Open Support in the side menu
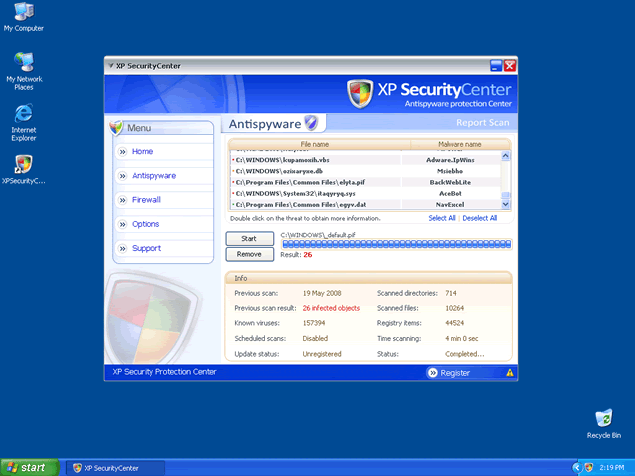Screen dimensions: 635x476 pos(146,248)
